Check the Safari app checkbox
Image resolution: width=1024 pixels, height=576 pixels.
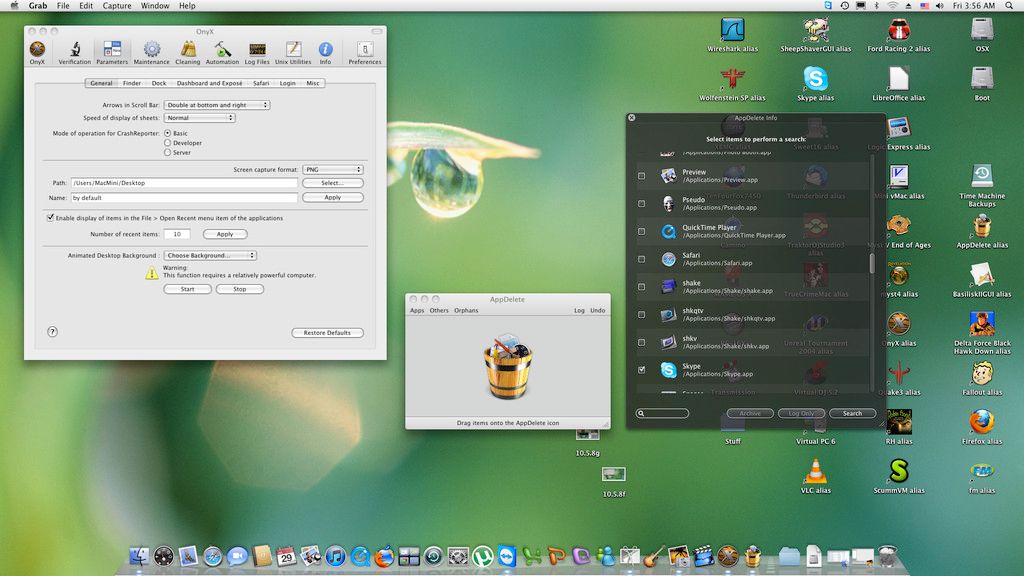(x=641, y=259)
